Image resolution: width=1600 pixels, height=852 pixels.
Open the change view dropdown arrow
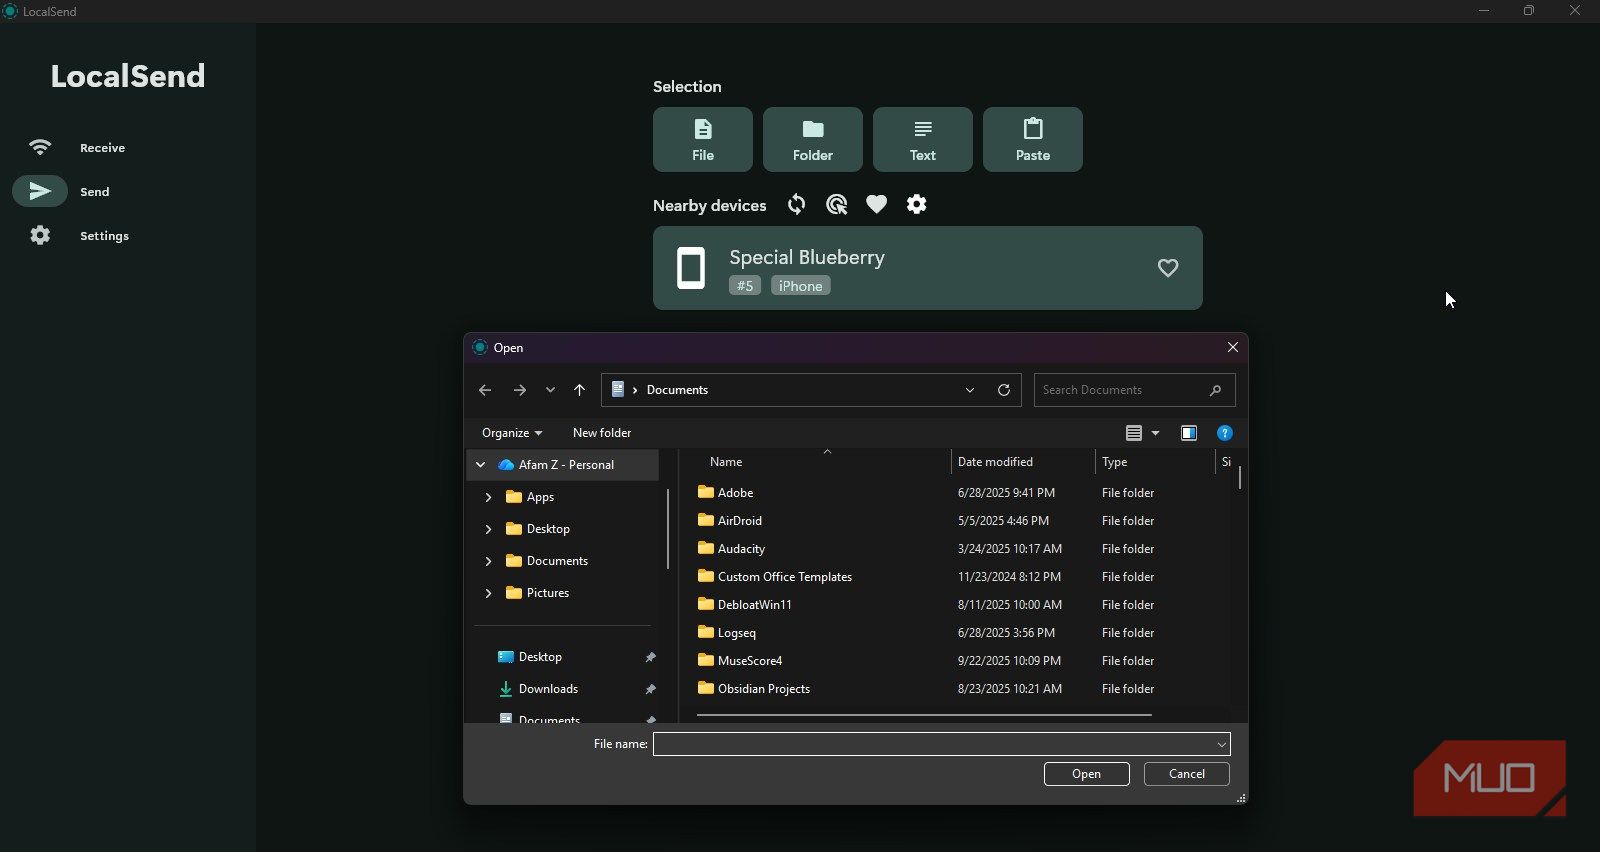click(x=1156, y=433)
